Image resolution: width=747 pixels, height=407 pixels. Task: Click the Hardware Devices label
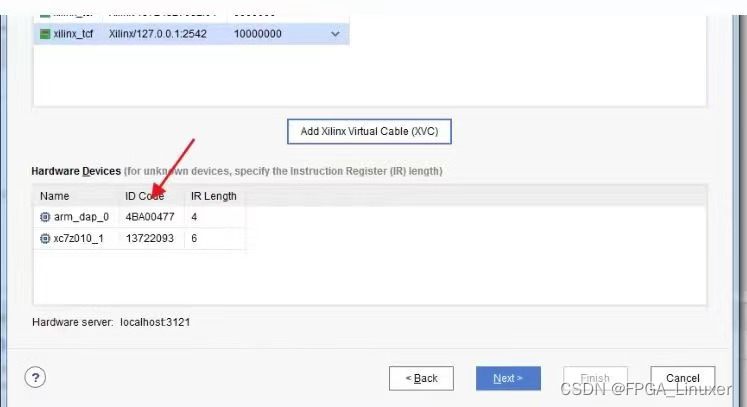[x=76, y=171]
